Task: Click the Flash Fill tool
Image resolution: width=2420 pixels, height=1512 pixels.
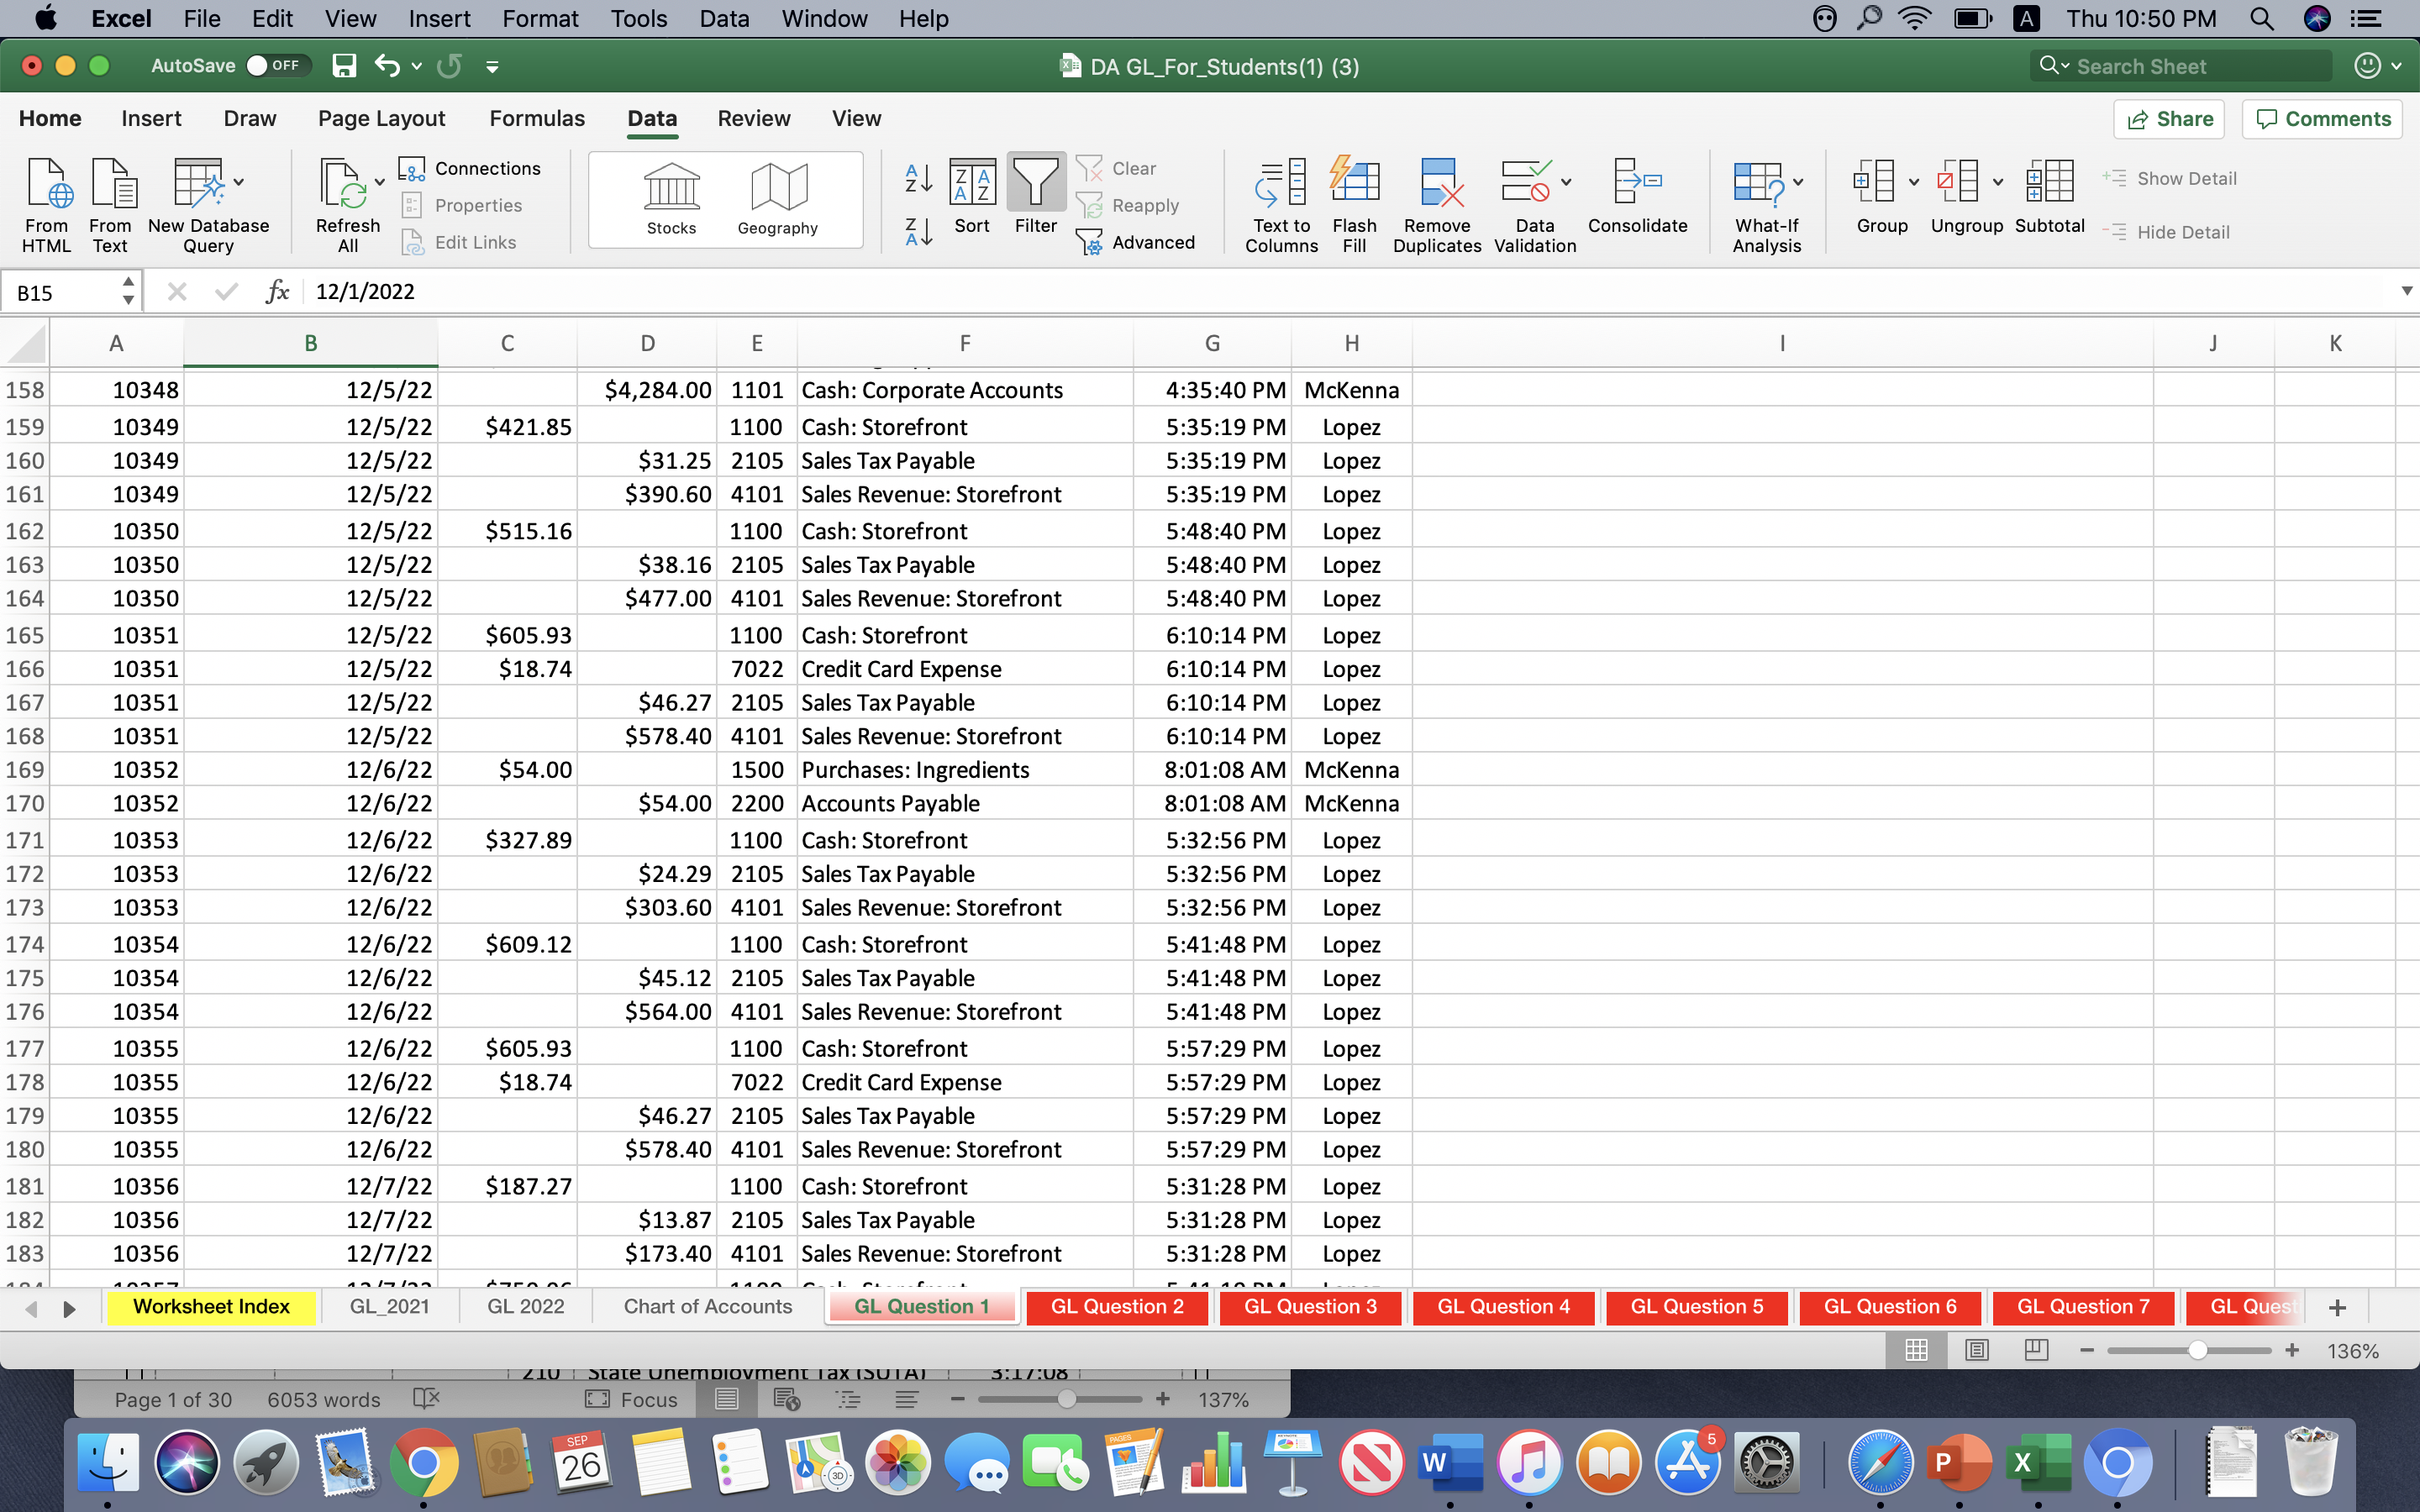Action: (1354, 200)
